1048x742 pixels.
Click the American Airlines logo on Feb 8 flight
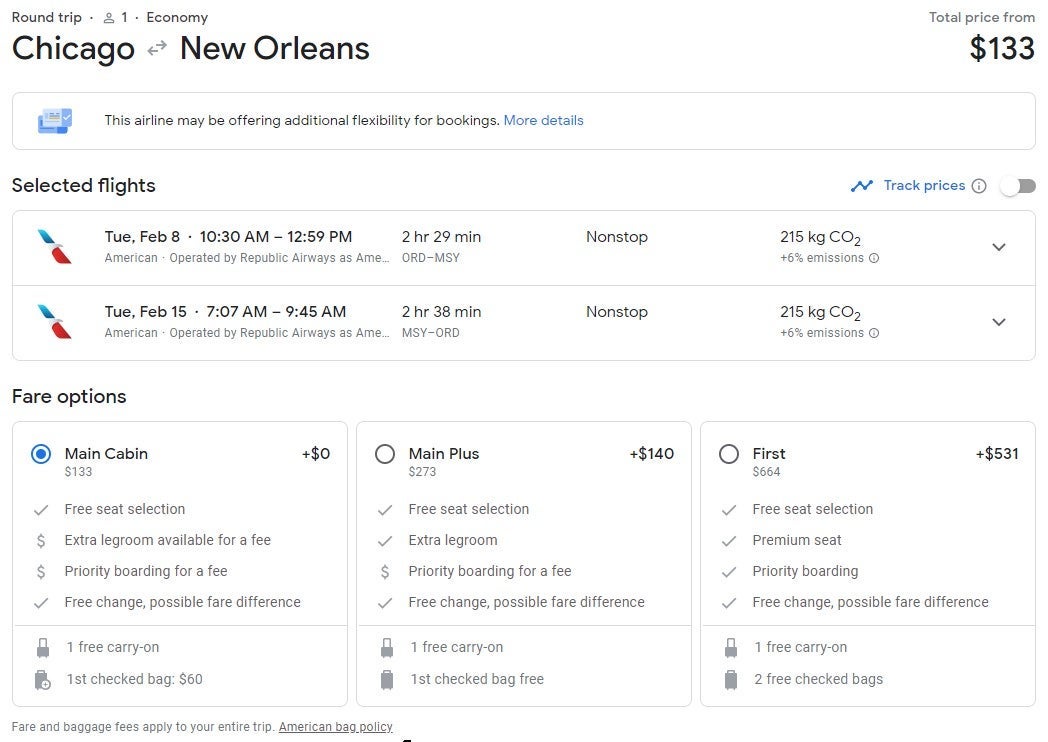tap(55, 247)
